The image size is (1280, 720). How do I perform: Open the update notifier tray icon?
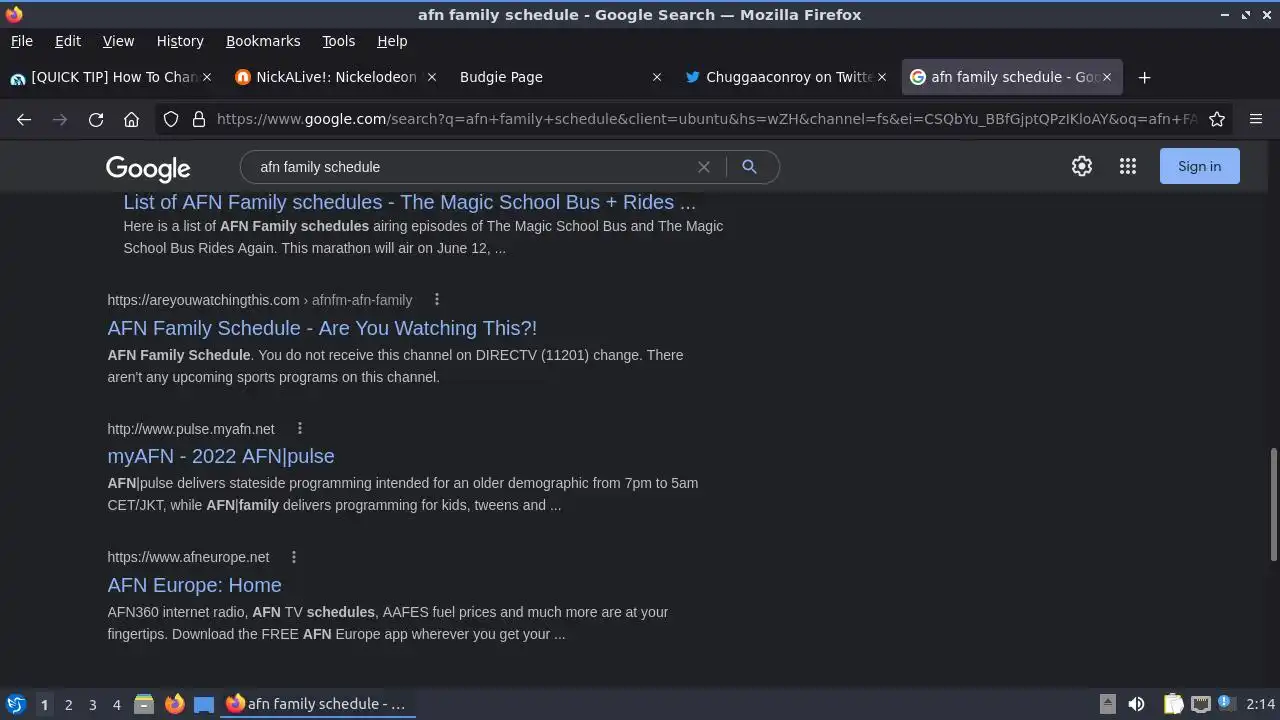coord(1227,704)
